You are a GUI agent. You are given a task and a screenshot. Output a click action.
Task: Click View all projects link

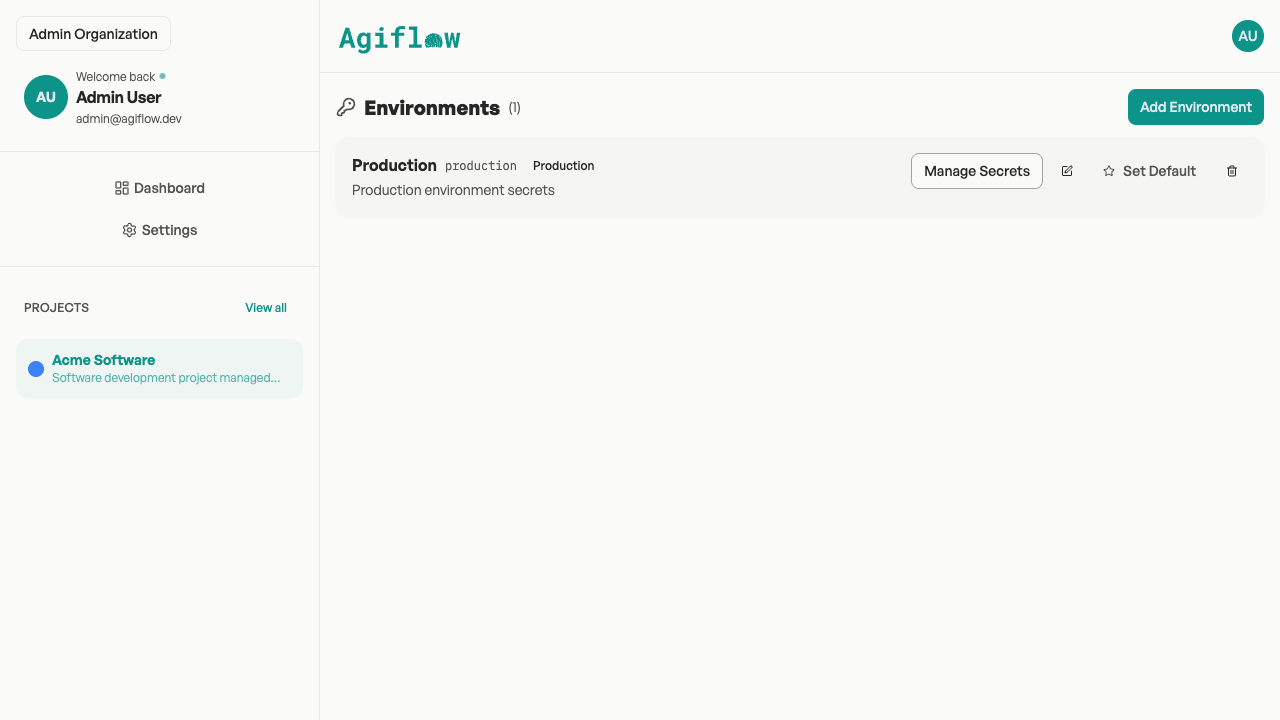point(266,308)
